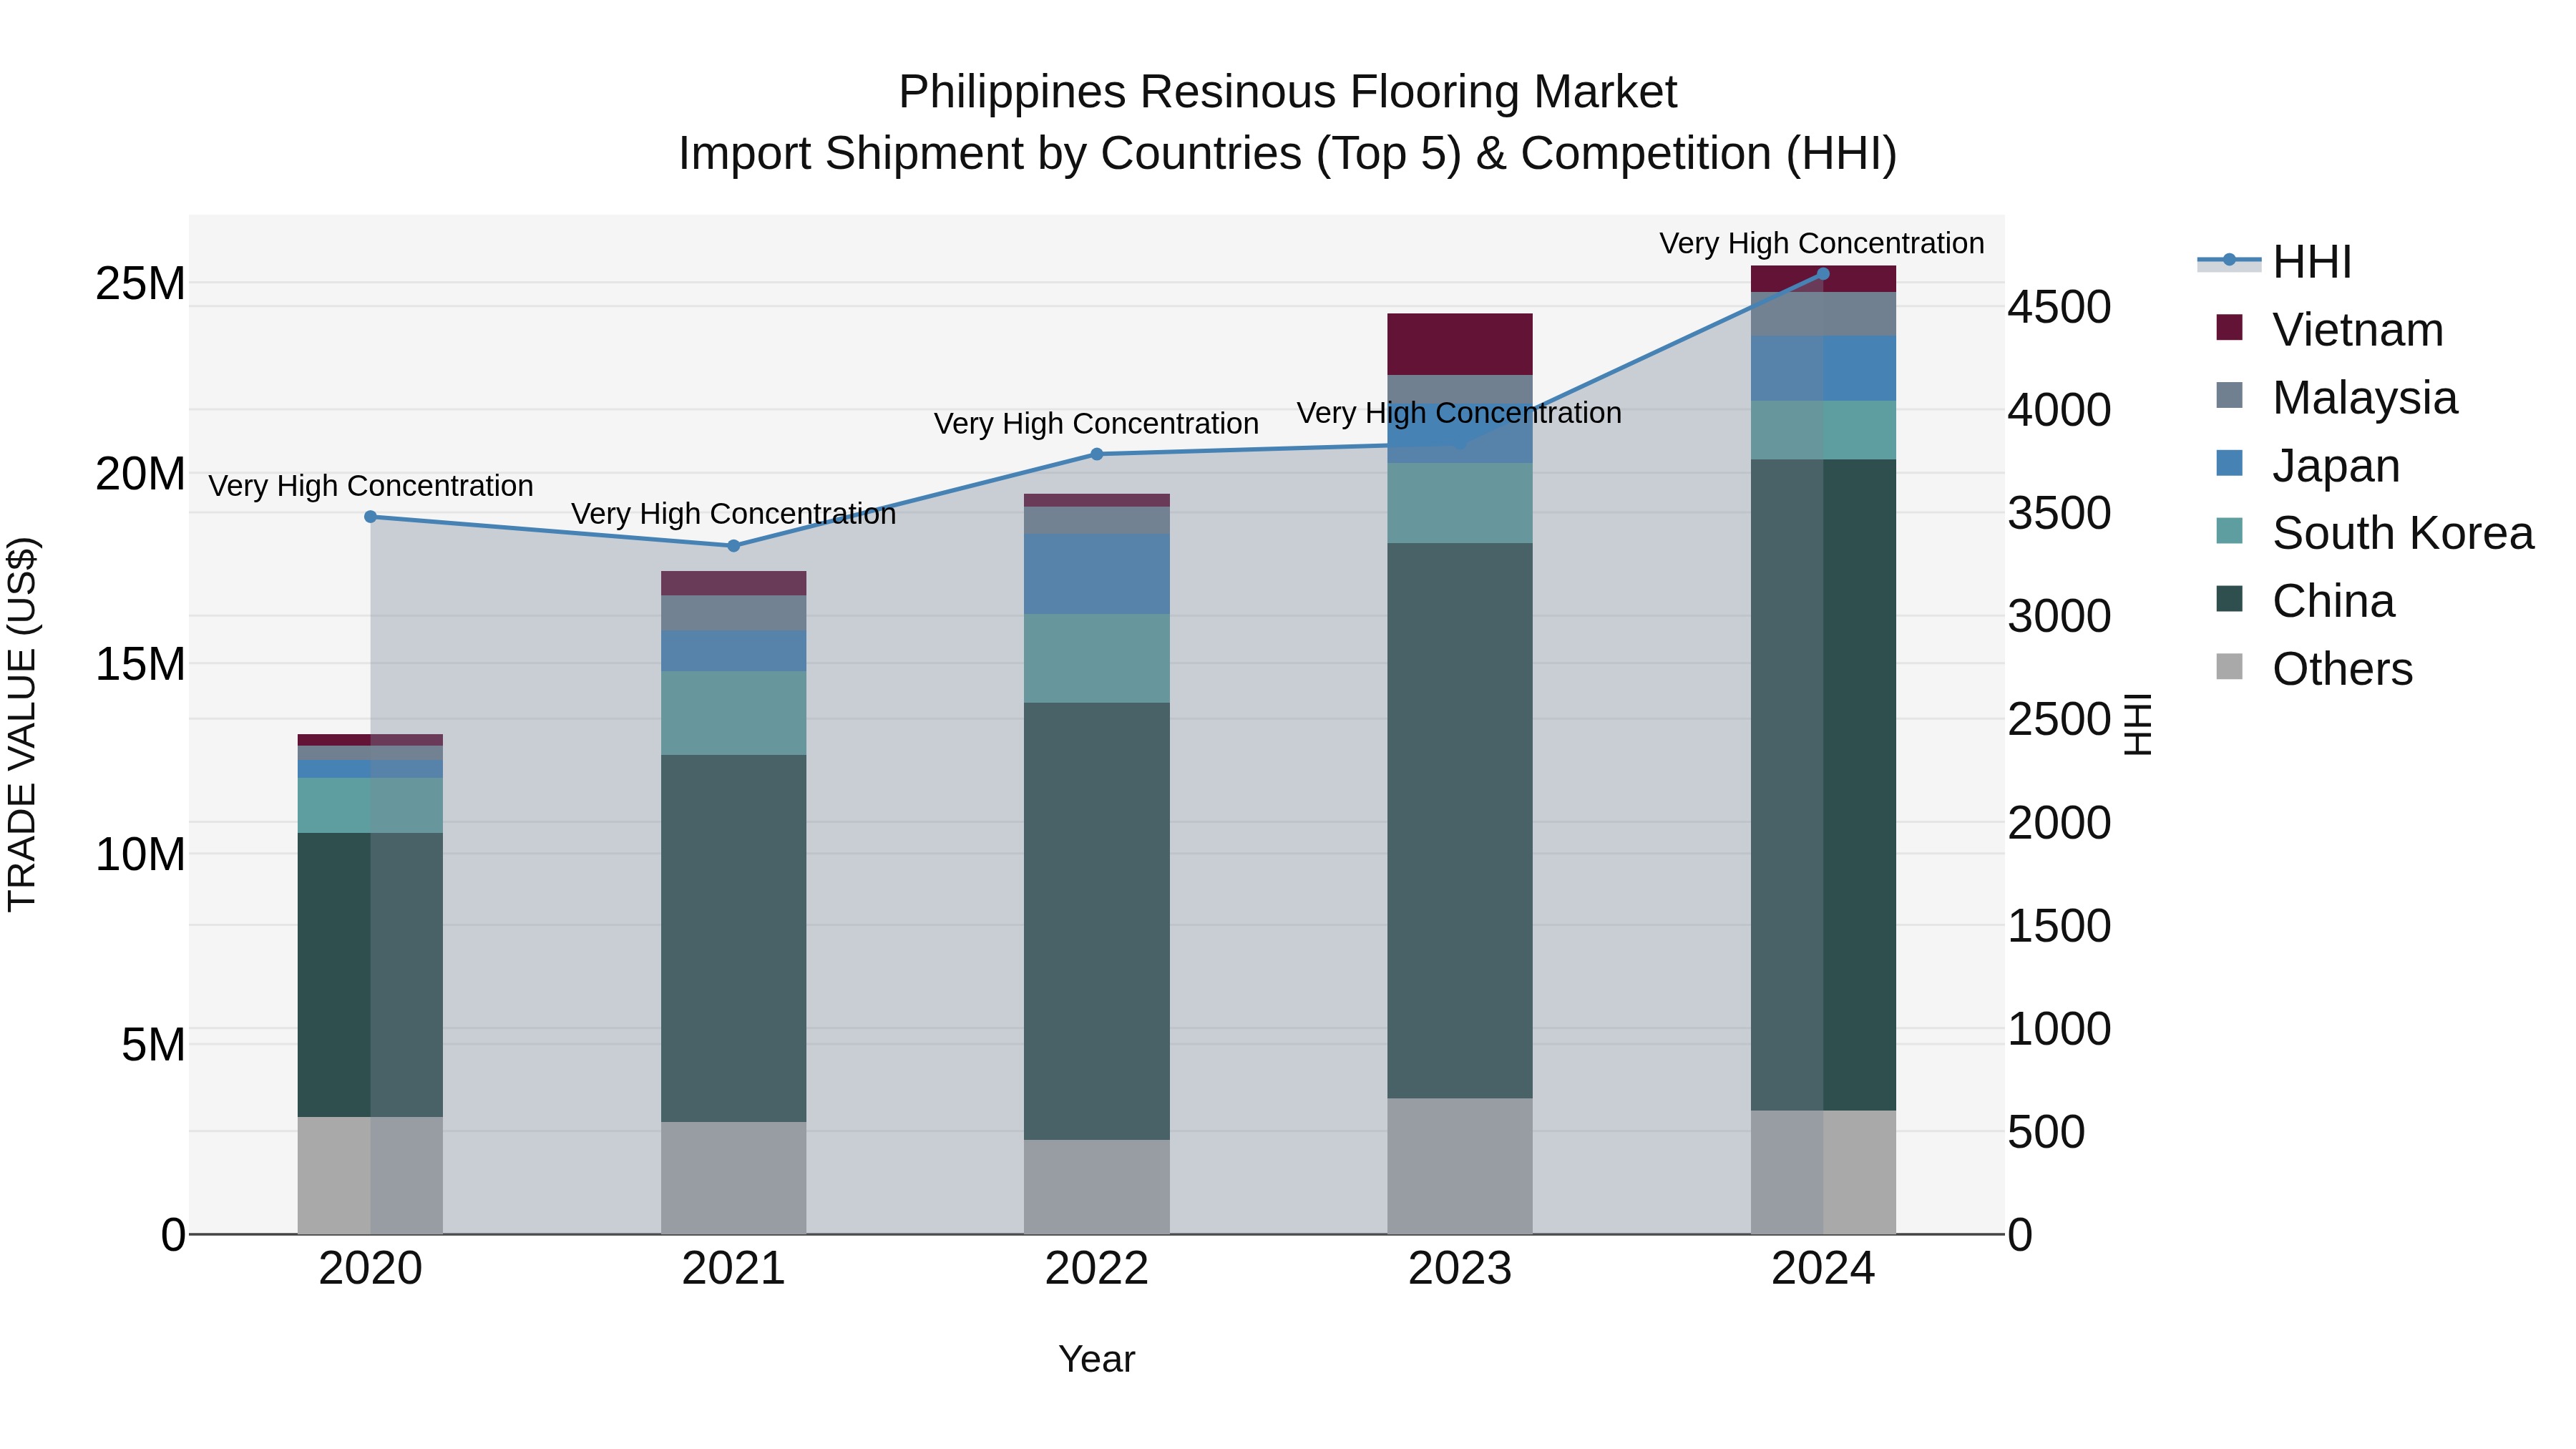Click the 500 HHI axis tick
Screen dimensions: 2576x1449
coord(2046,1132)
